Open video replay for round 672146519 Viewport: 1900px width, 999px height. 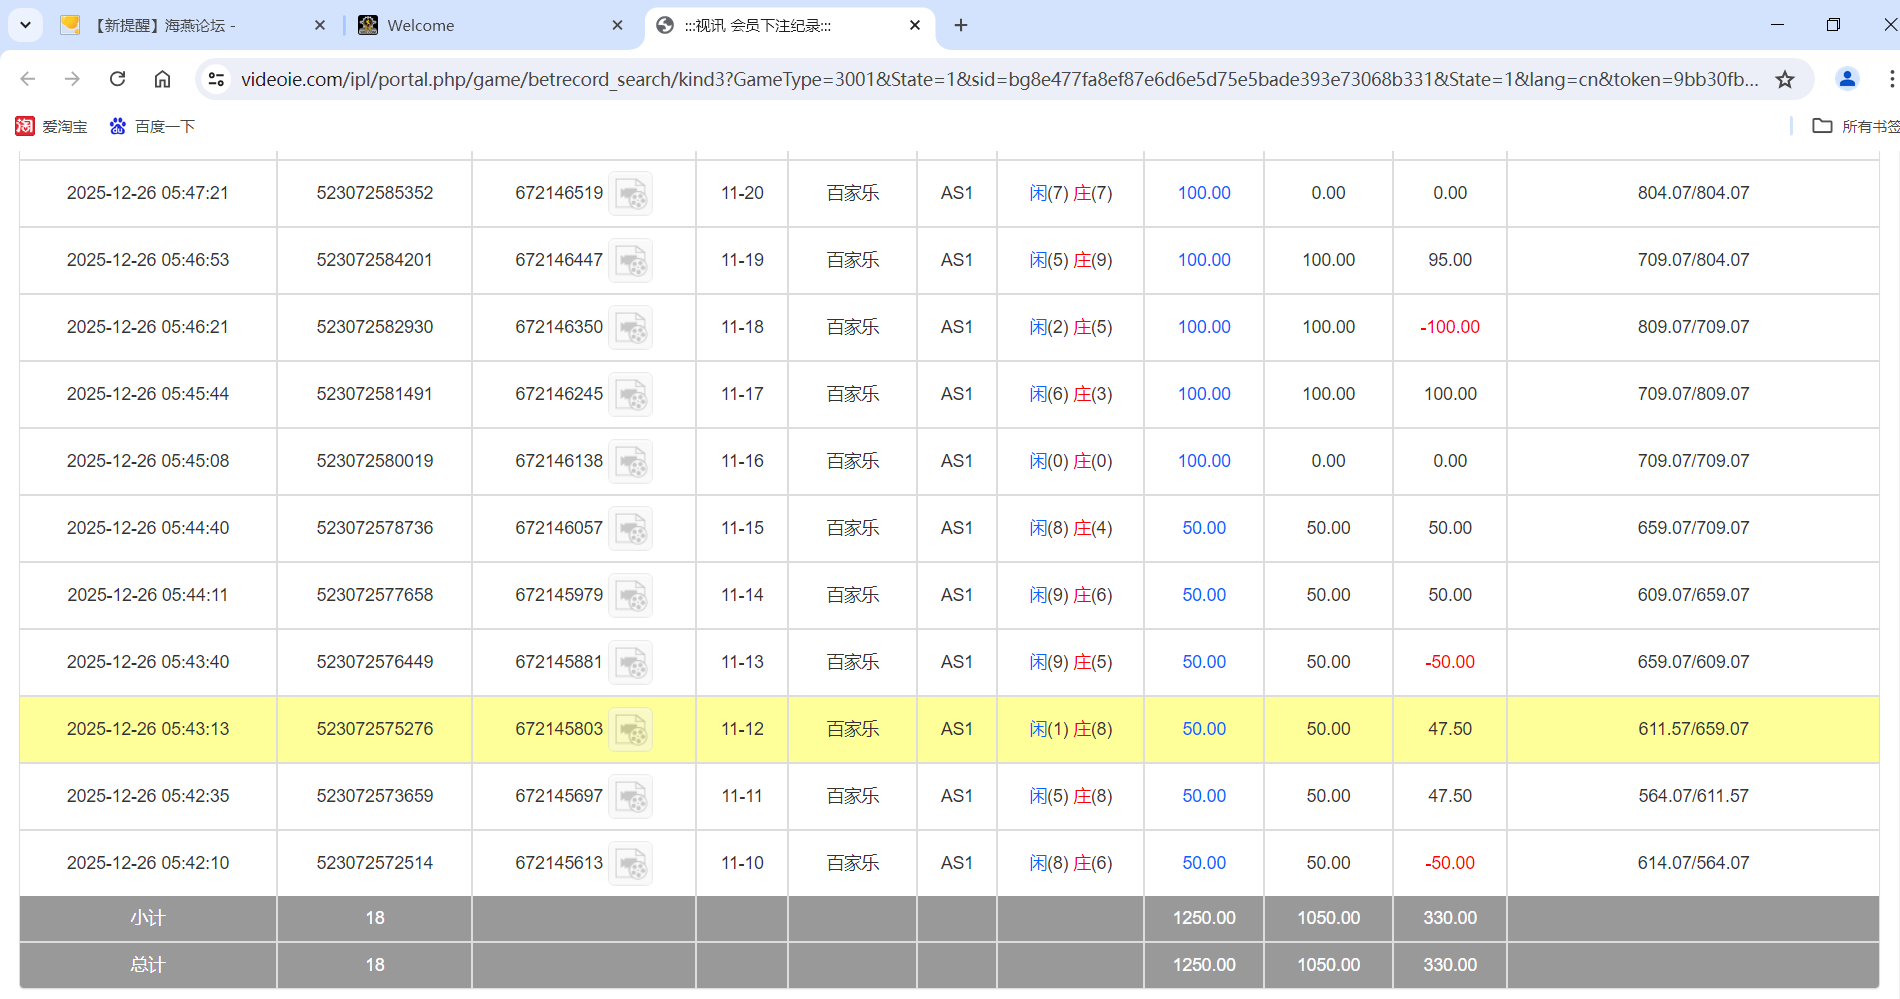(631, 193)
